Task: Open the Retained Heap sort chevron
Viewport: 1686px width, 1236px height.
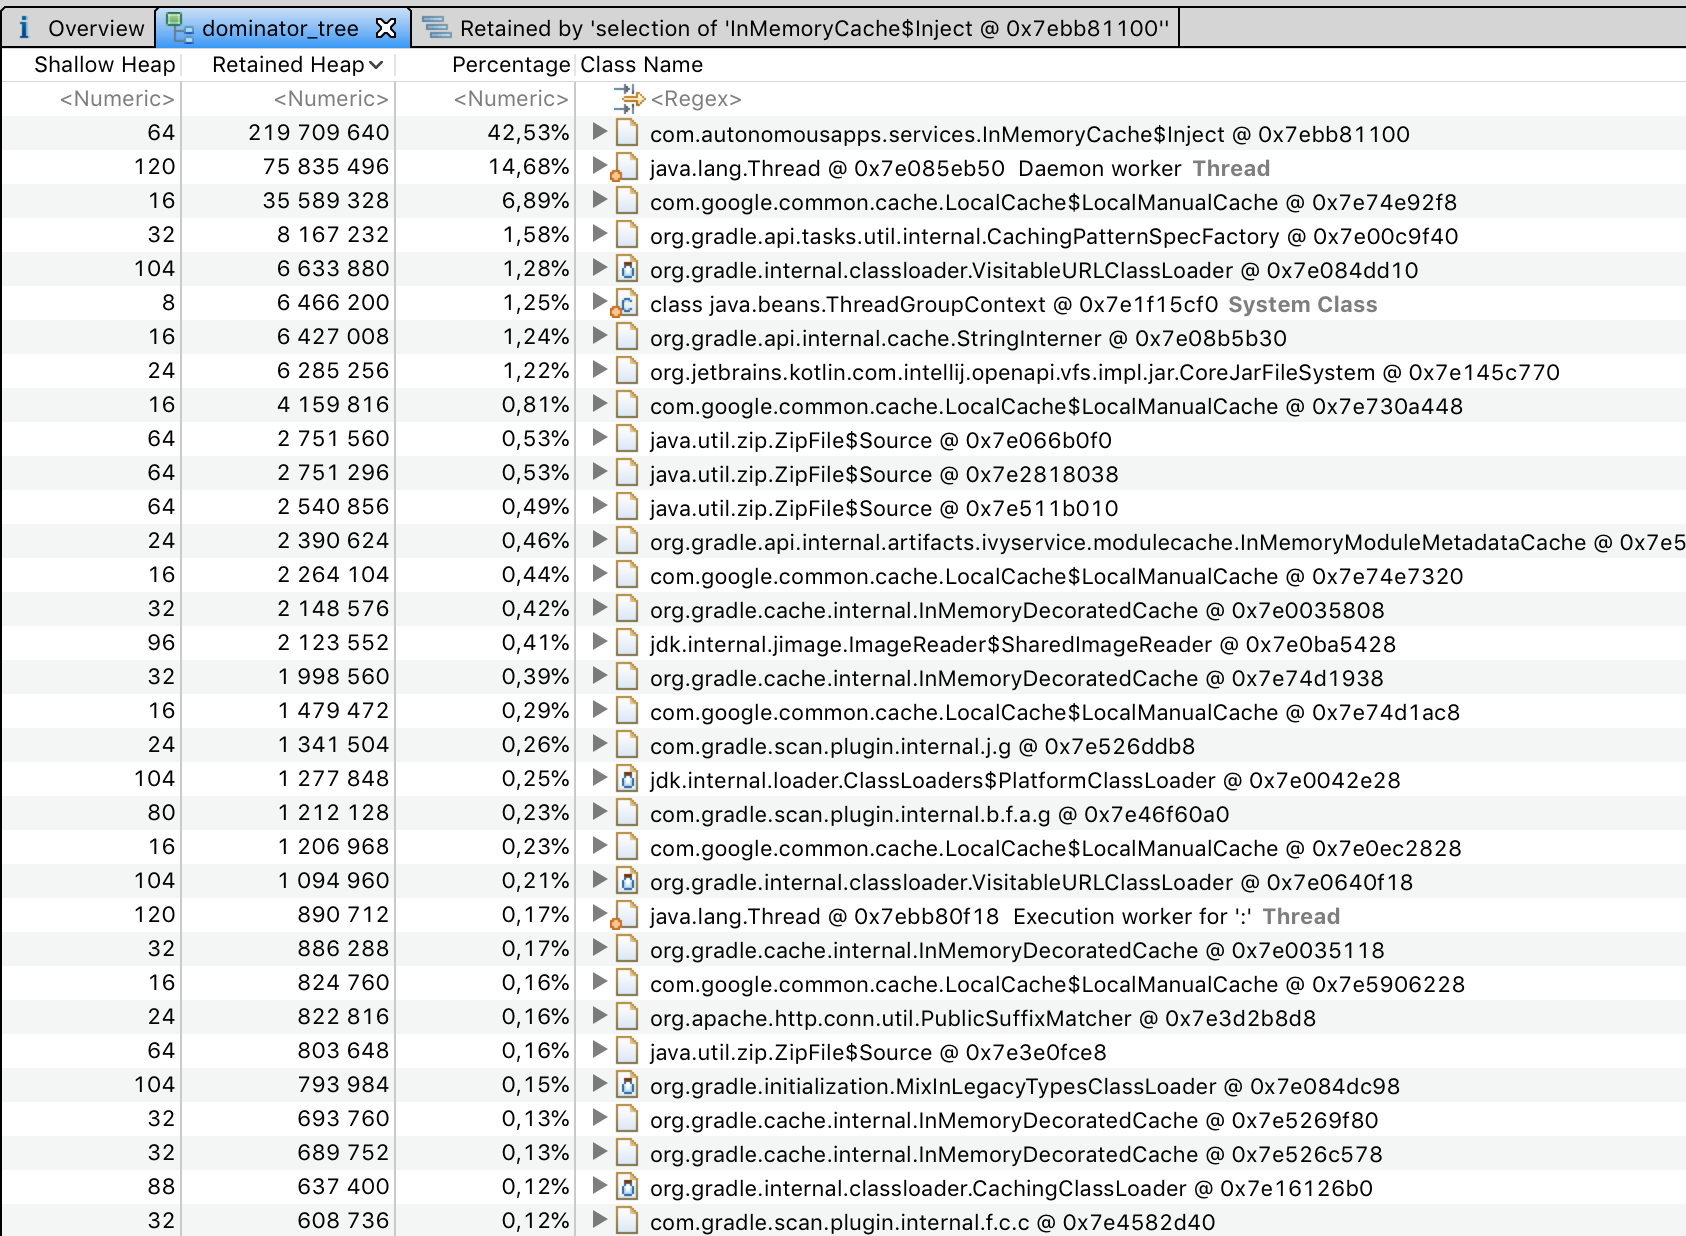Action: click(x=375, y=64)
